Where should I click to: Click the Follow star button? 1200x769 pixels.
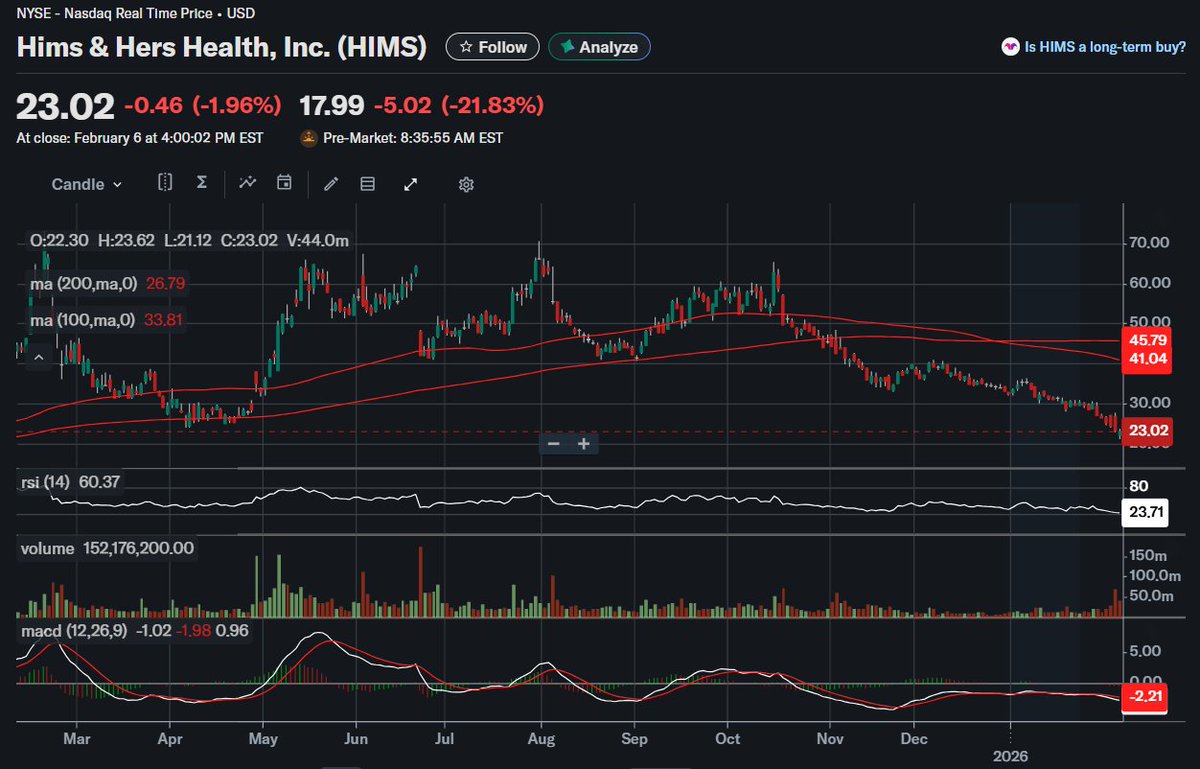pyautogui.click(x=493, y=47)
